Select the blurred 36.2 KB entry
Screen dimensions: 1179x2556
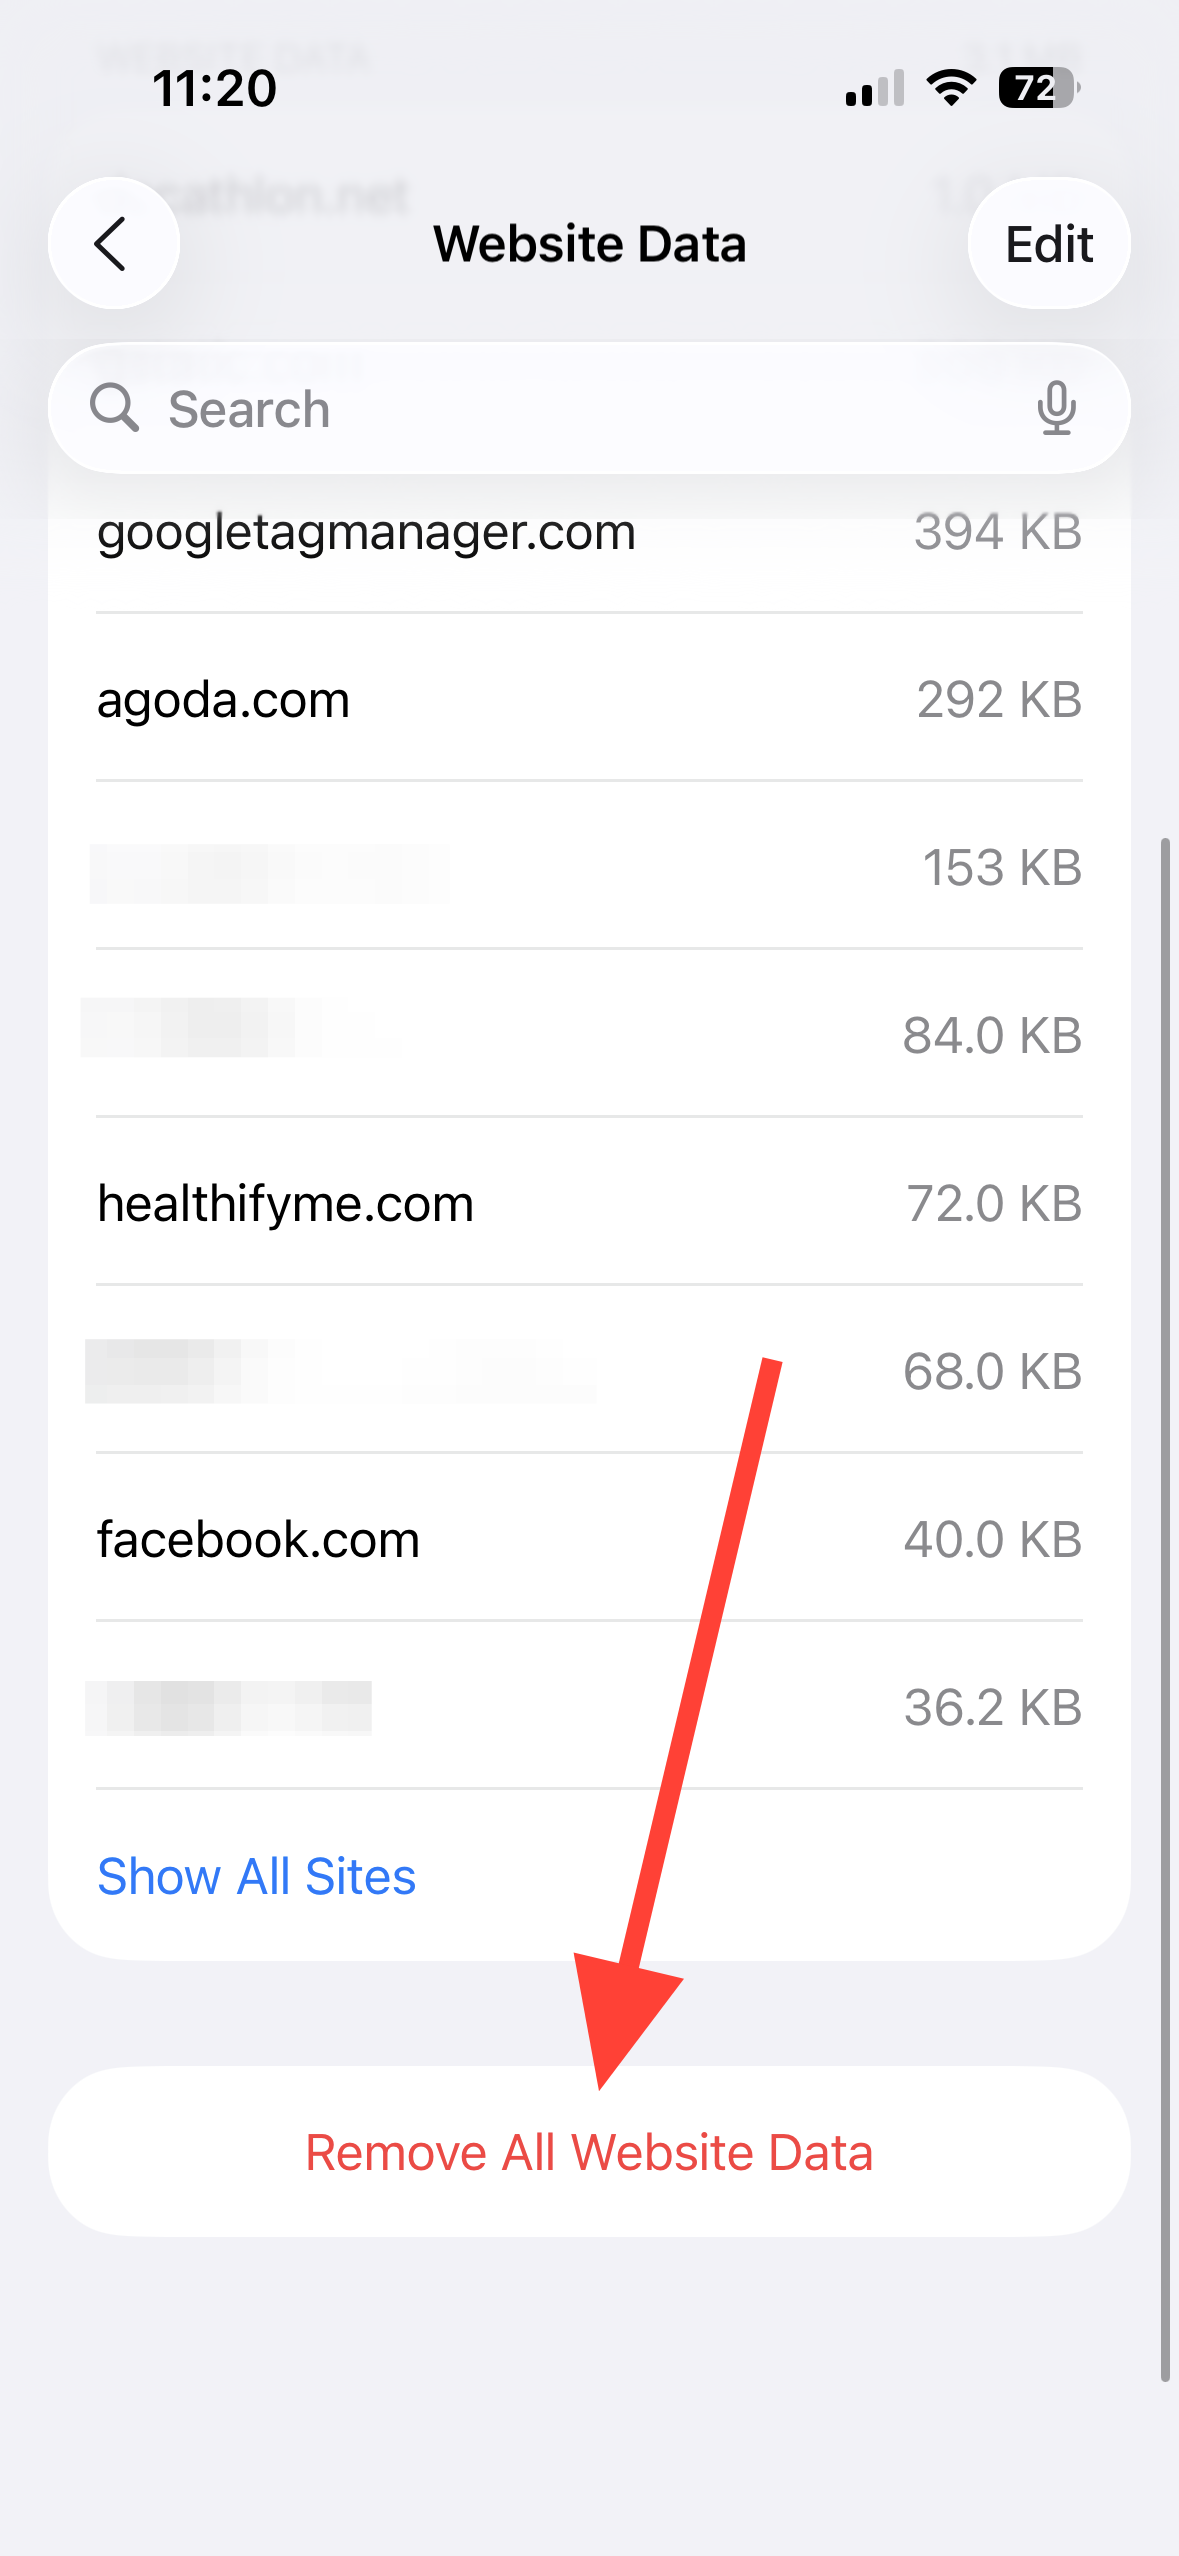589,1706
